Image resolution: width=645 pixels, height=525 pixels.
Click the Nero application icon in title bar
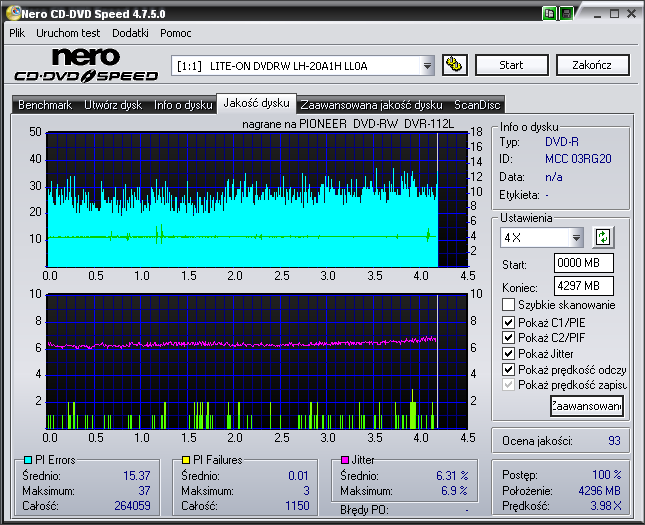(x=13, y=13)
